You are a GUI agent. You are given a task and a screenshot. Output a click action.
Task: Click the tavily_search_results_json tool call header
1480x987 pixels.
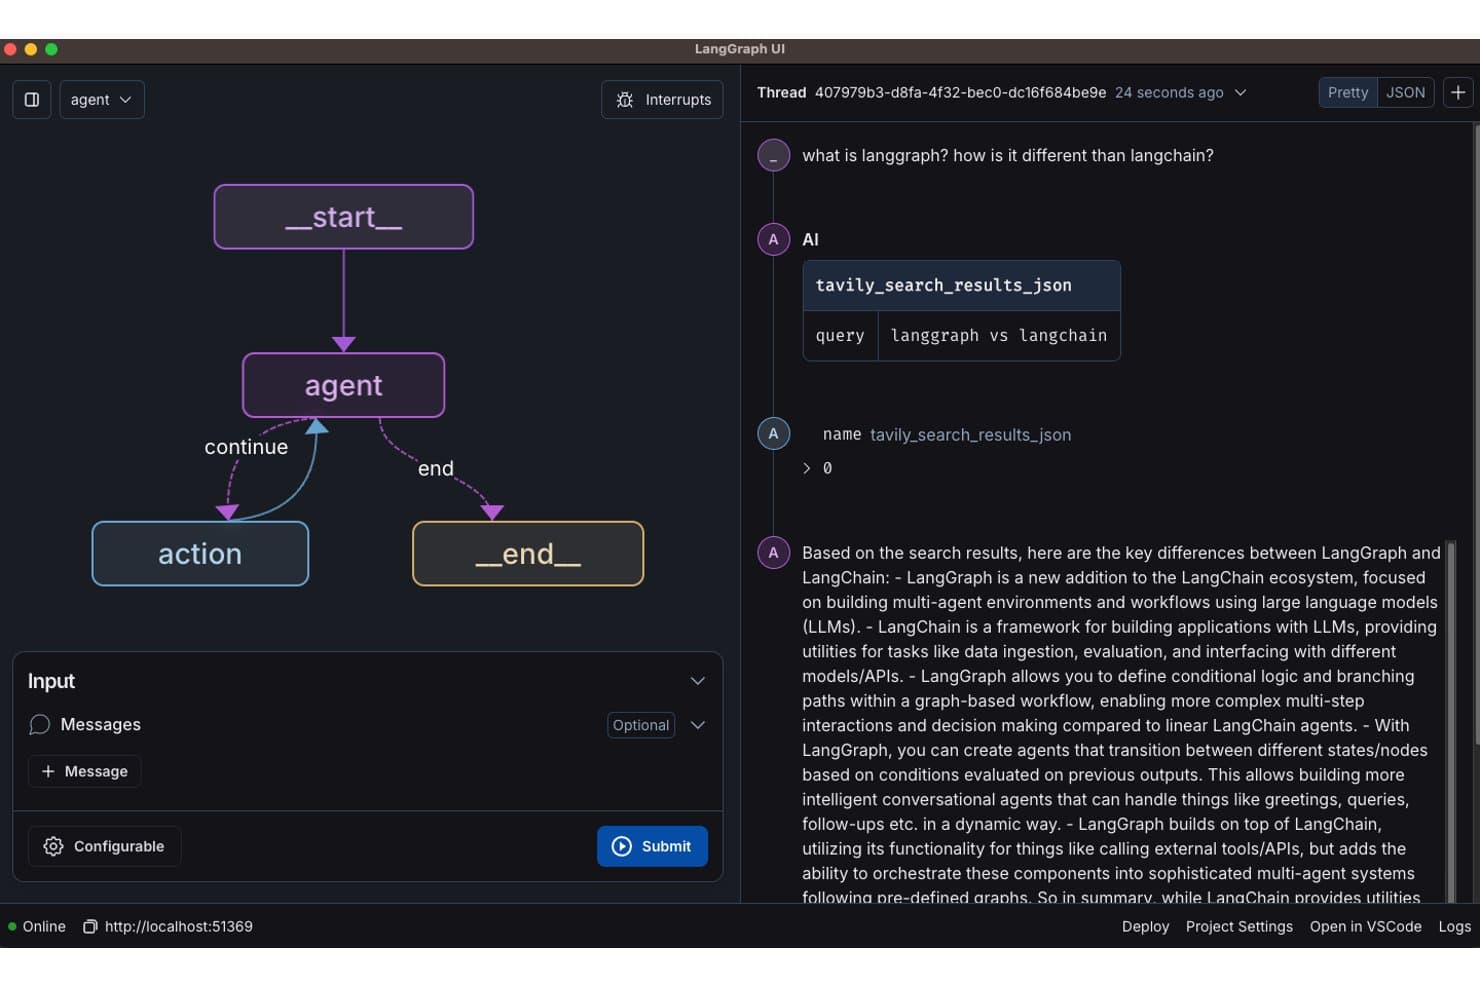[x=962, y=286]
